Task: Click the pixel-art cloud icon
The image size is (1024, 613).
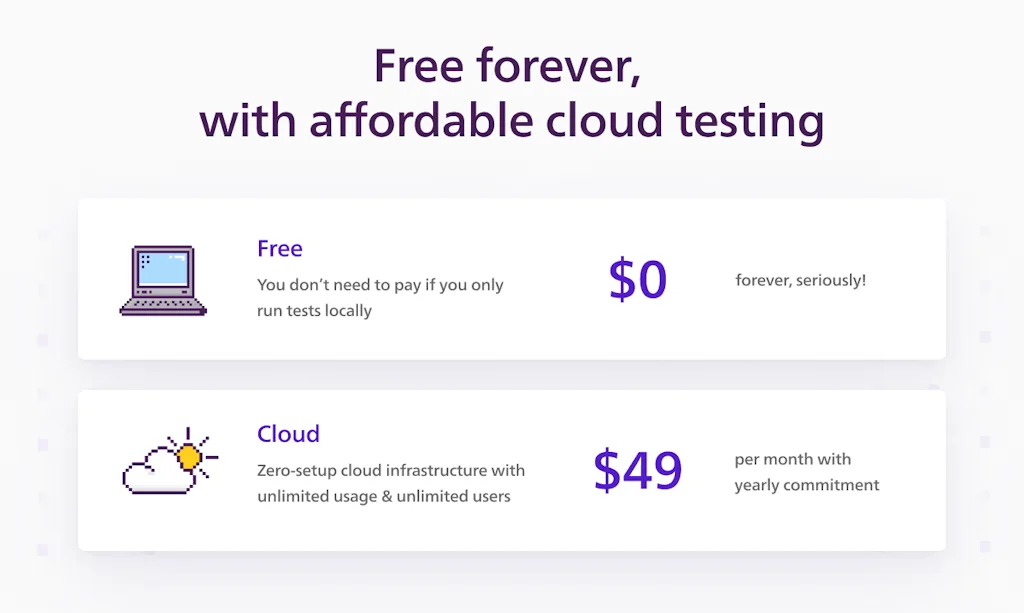Action: pos(158,471)
